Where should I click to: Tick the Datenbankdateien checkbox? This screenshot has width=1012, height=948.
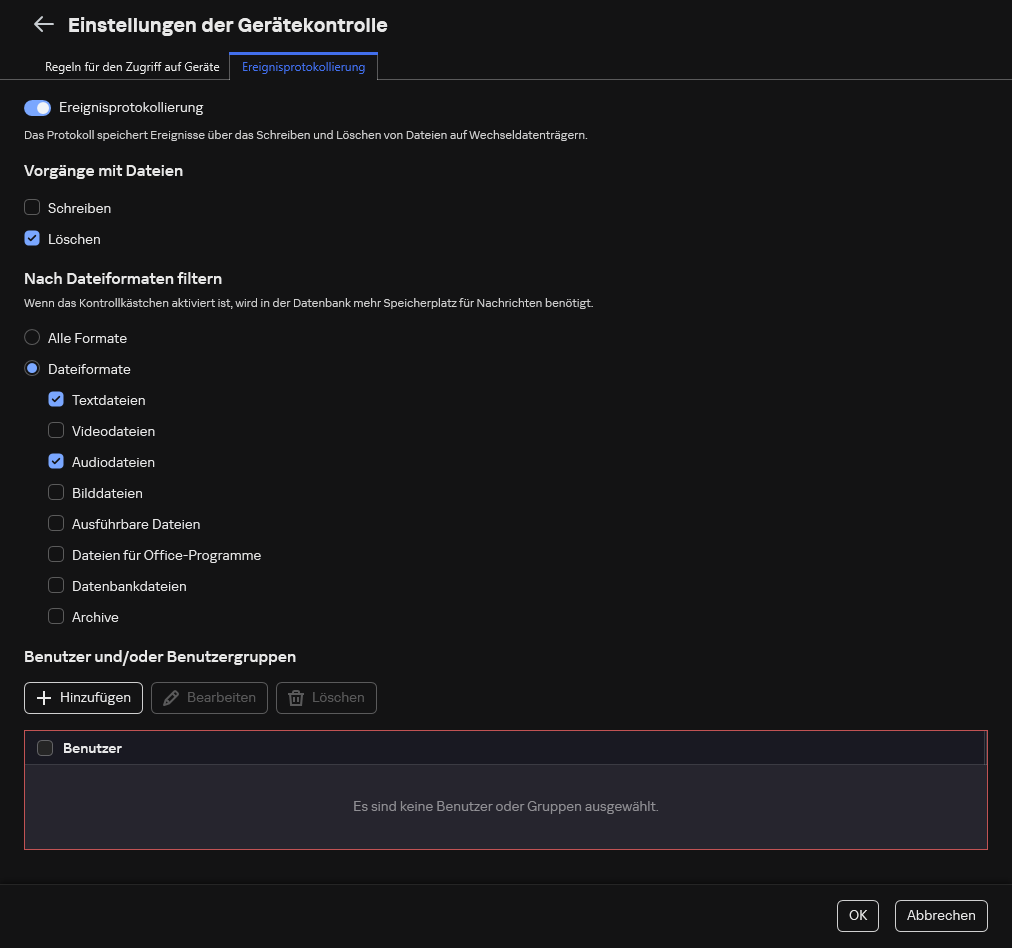tap(56, 586)
